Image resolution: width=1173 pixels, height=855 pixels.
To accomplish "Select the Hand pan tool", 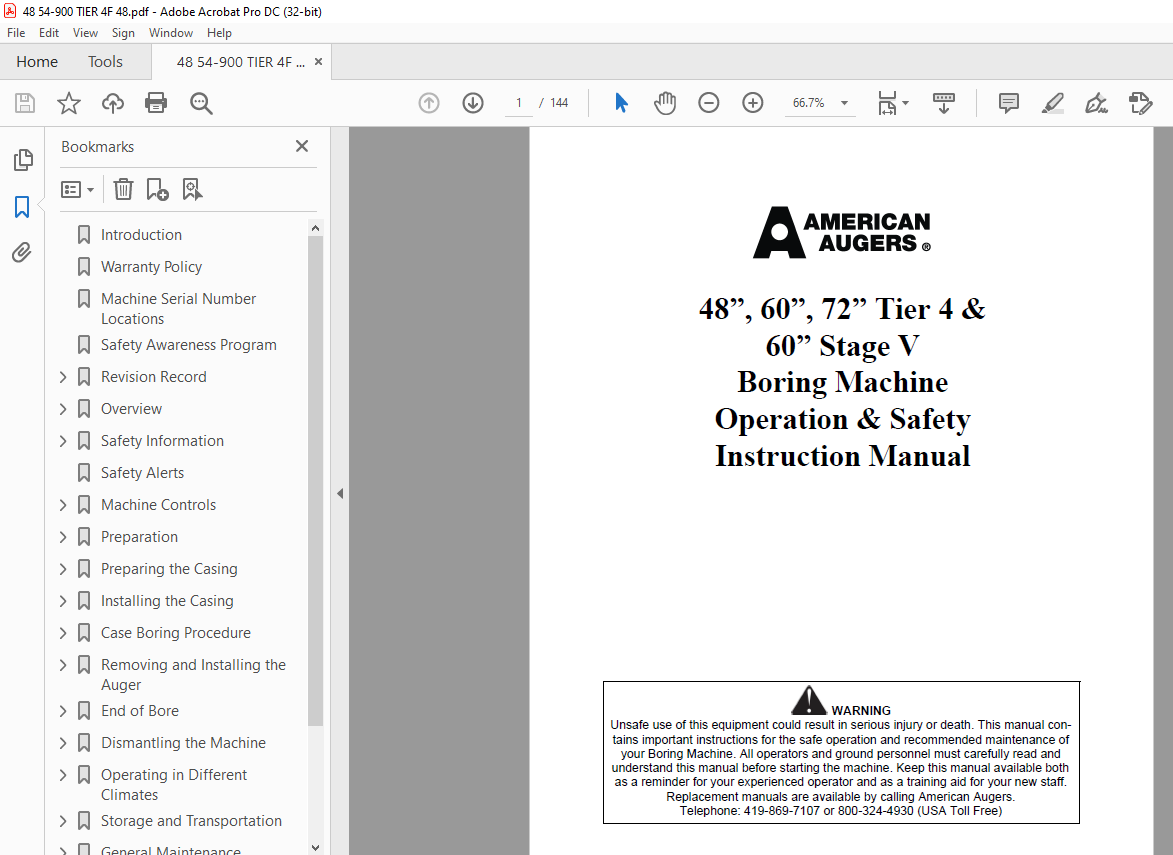I will pyautogui.click(x=665, y=103).
